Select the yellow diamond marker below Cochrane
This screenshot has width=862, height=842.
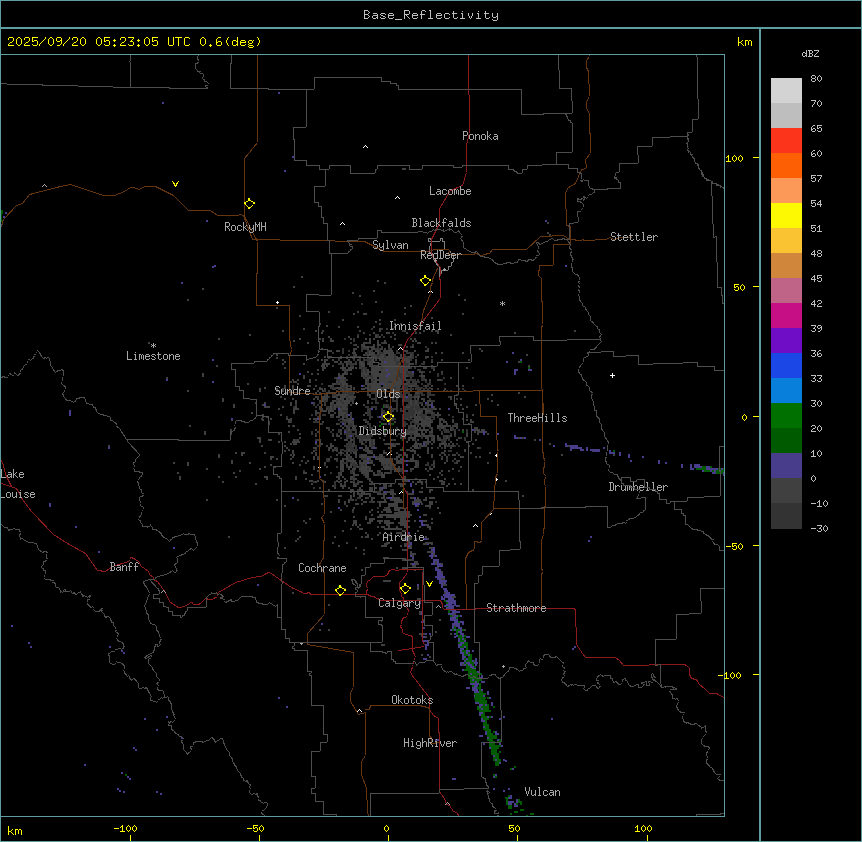(340, 590)
